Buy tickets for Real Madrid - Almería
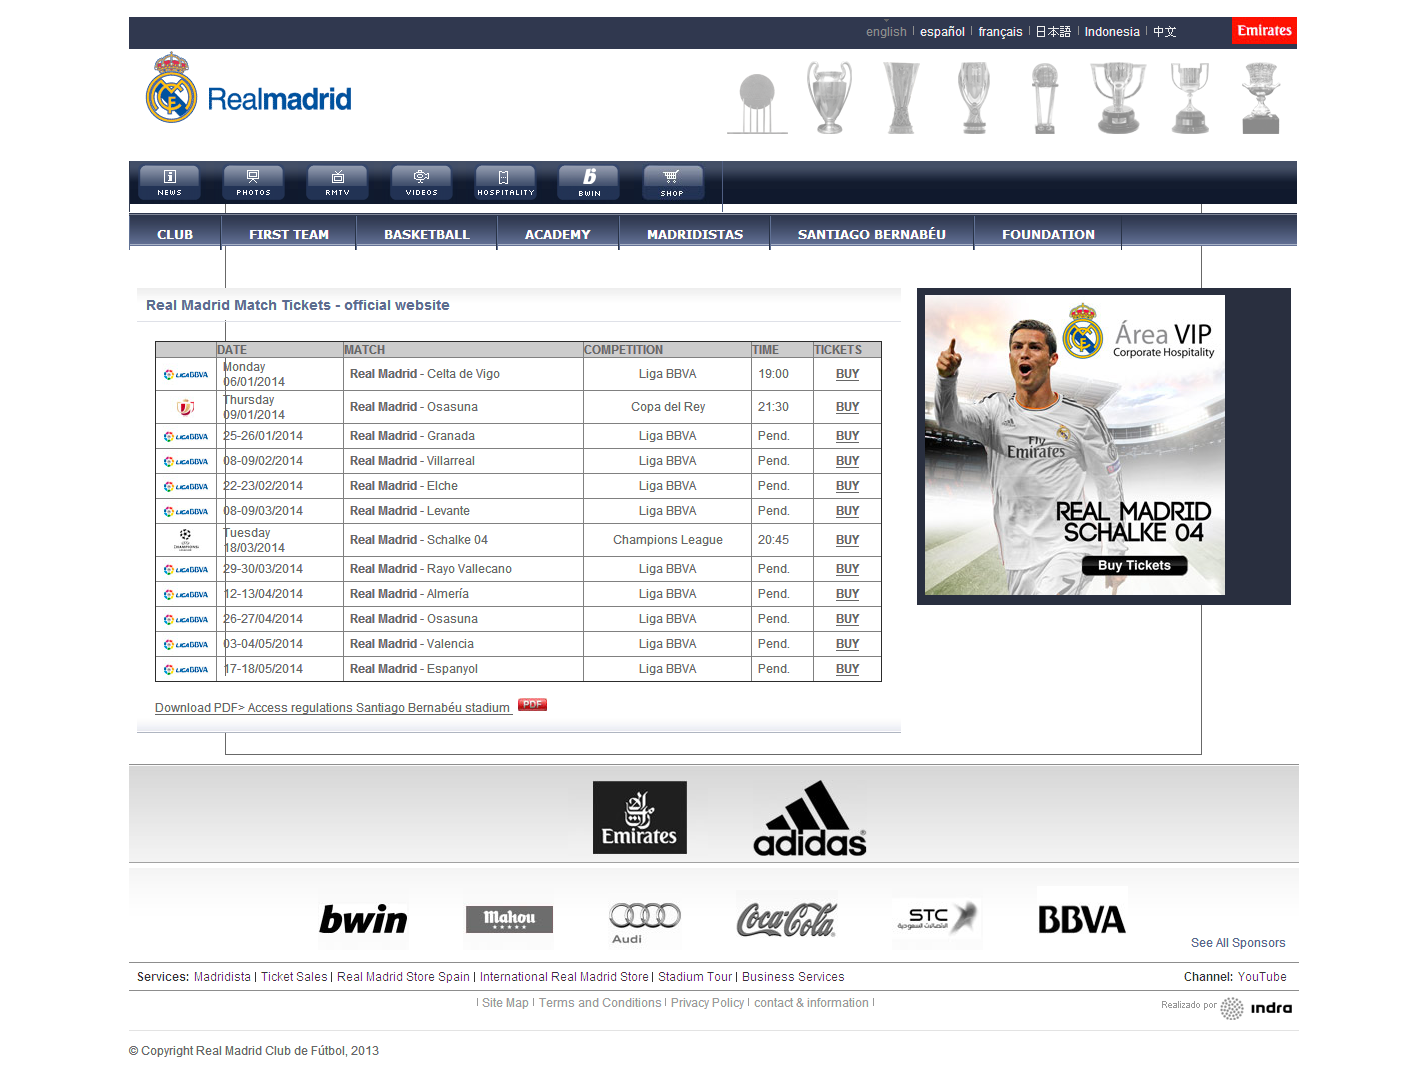 tap(847, 594)
